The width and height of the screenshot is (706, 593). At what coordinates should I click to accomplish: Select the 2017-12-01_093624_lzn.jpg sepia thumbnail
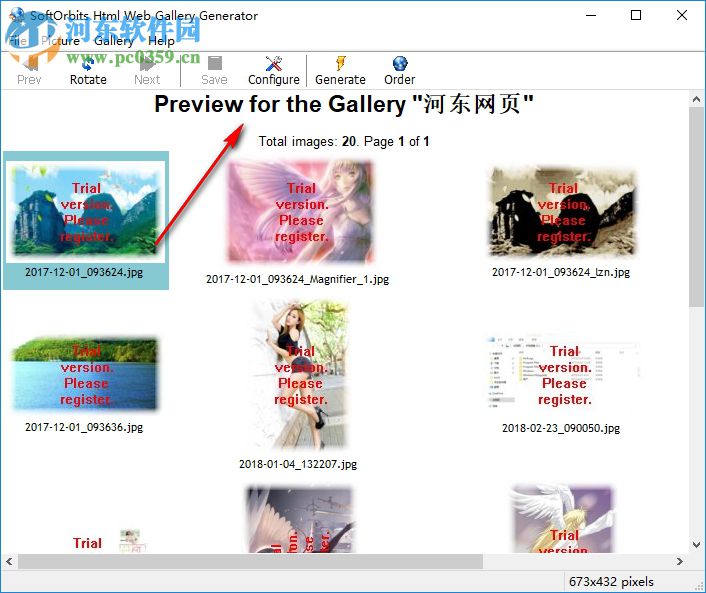coord(562,212)
